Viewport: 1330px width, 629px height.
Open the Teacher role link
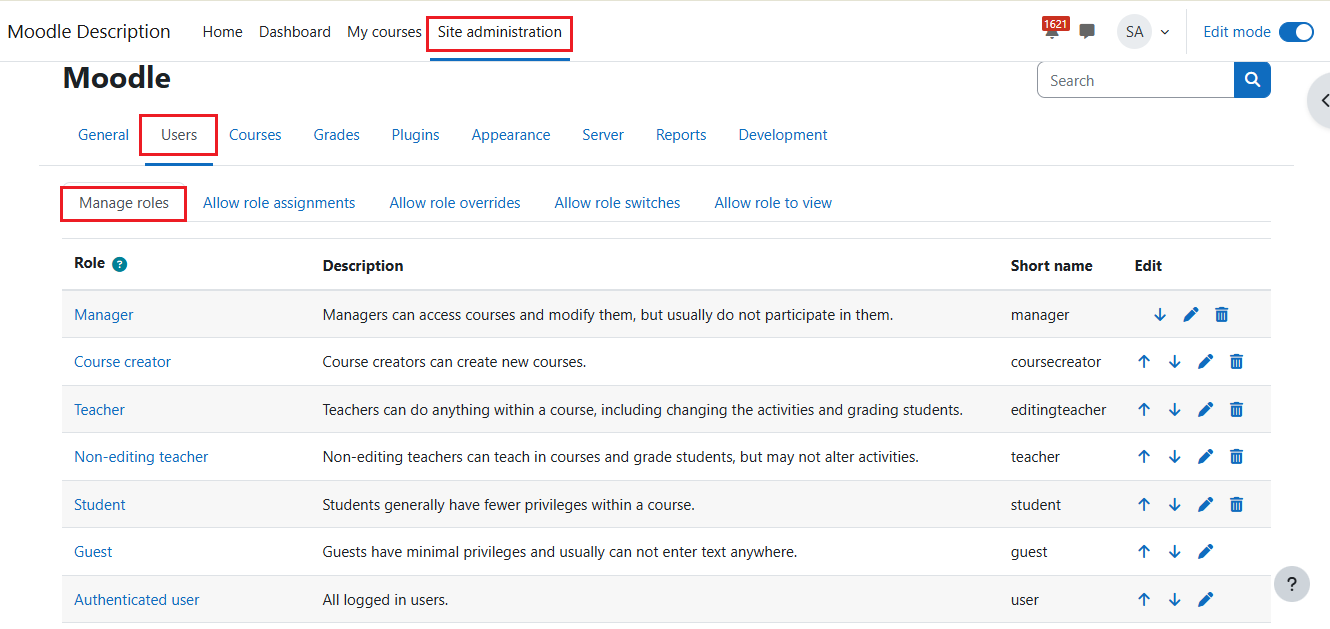click(x=99, y=410)
